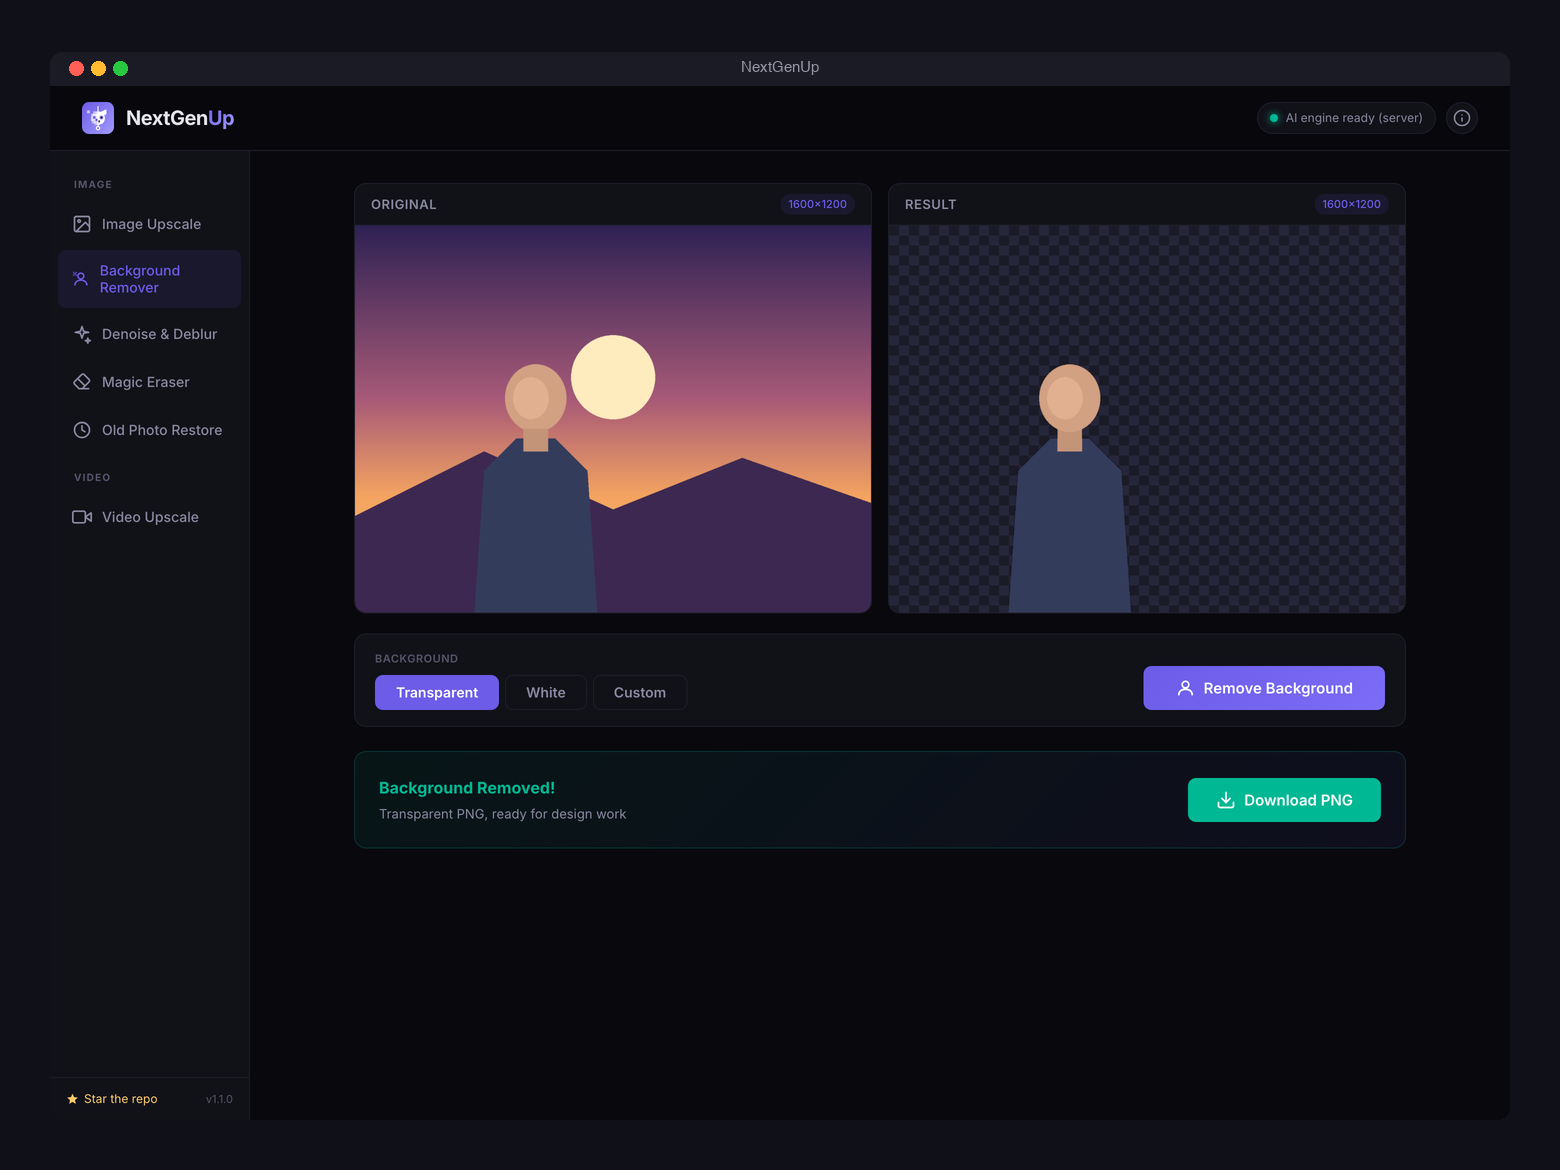This screenshot has width=1560, height=1170.
Task: Click the Video Upscale camera icon
Action: coord(82,517)
